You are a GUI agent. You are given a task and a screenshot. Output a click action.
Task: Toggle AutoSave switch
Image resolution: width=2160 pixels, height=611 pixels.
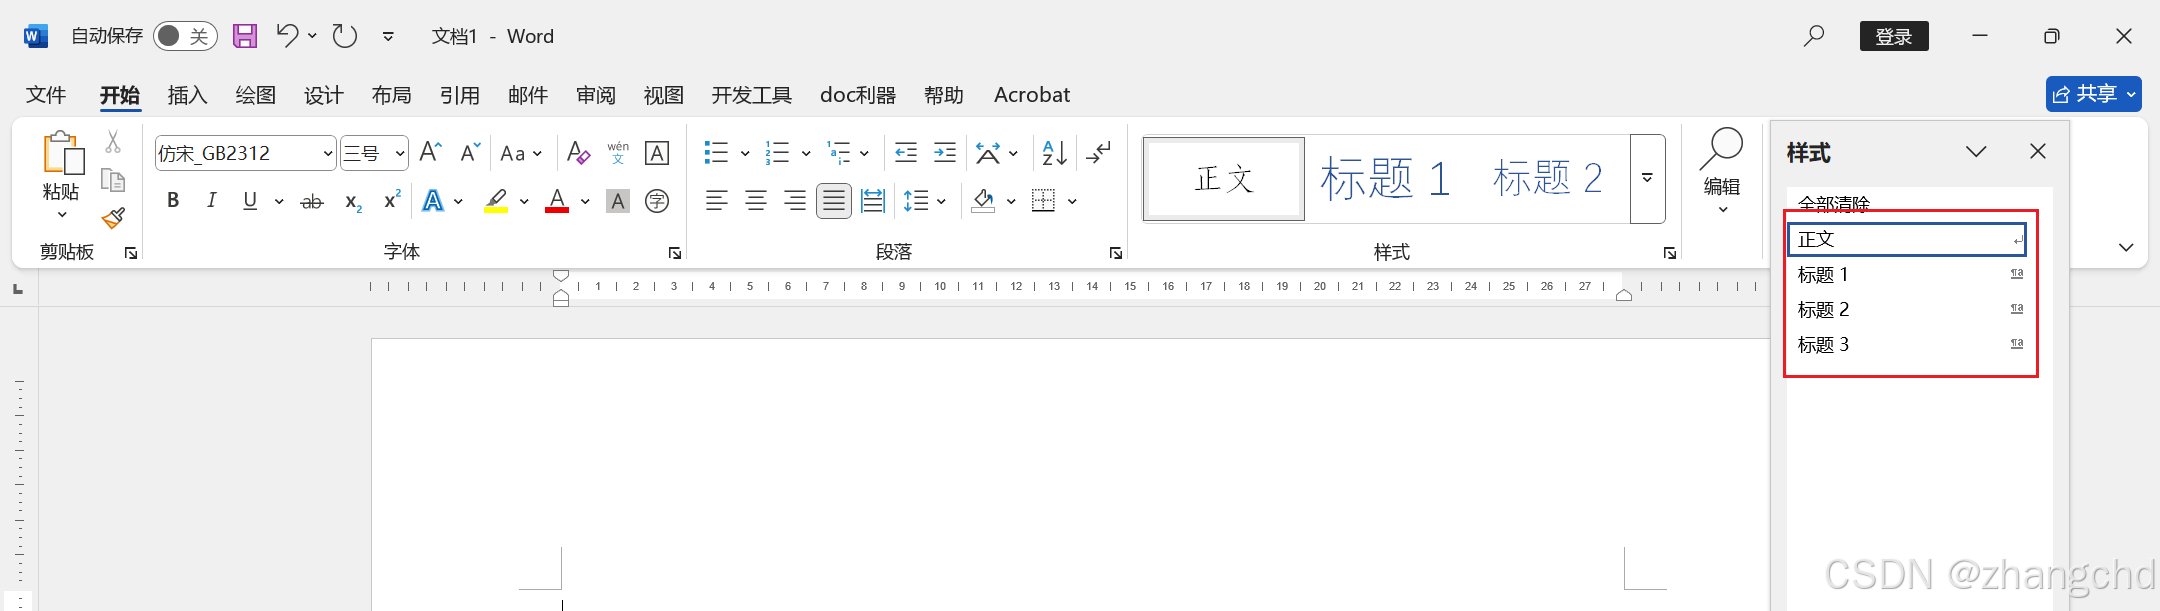click(x=185, y=36)
